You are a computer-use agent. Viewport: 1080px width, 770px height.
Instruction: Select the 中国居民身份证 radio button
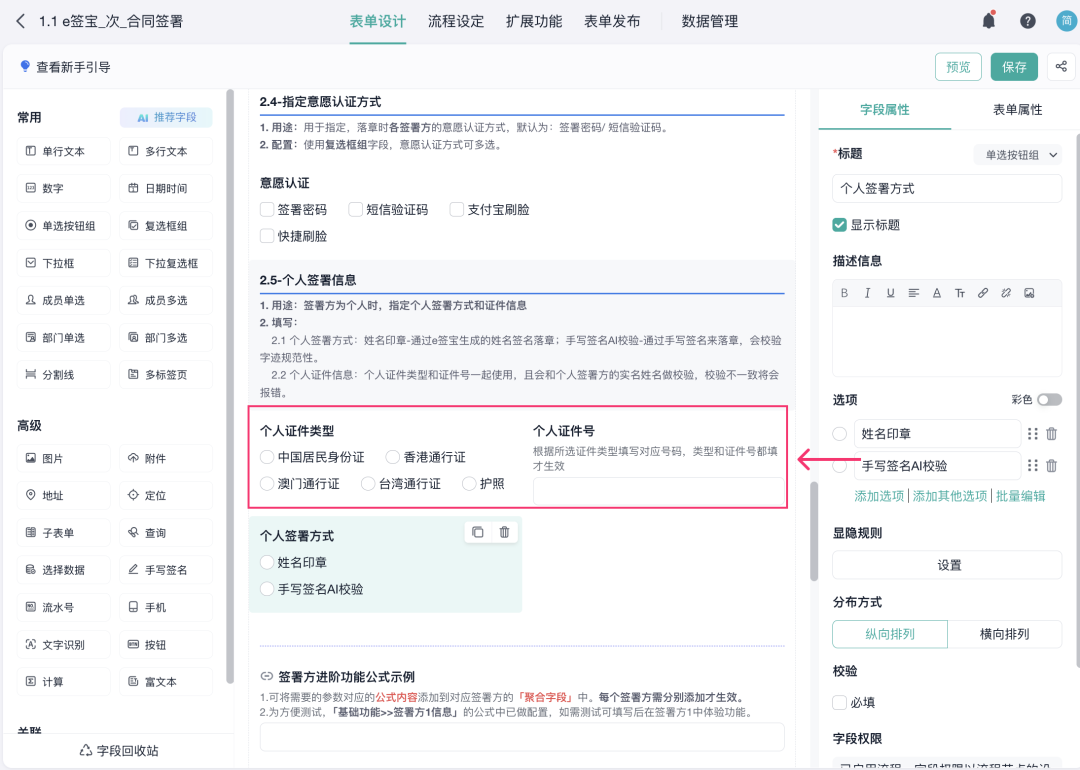tap(267, 457)
